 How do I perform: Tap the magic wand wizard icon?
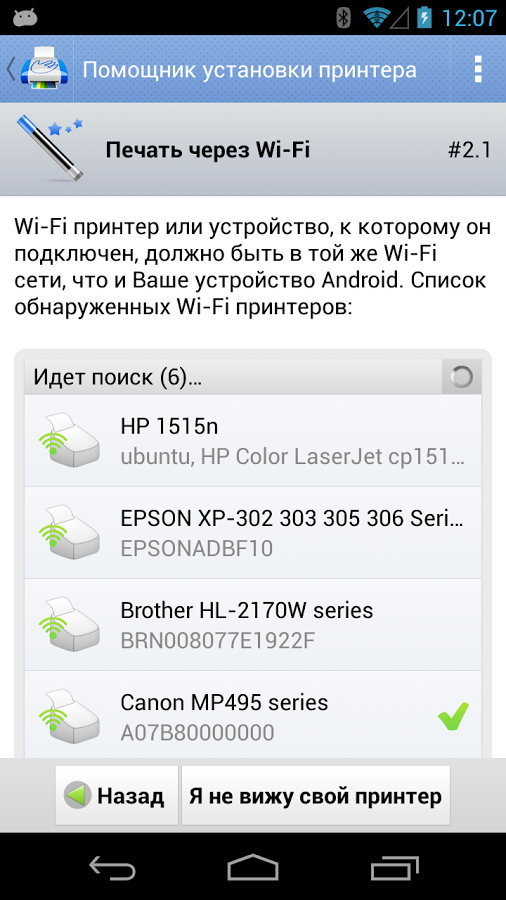(50, 148)
